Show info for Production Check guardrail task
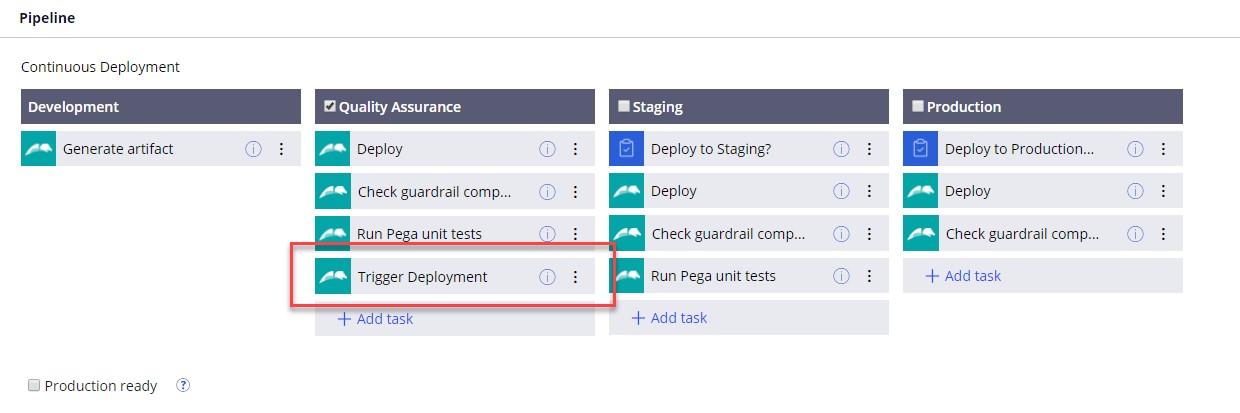1240x413 pixels. click(1135, 234)
